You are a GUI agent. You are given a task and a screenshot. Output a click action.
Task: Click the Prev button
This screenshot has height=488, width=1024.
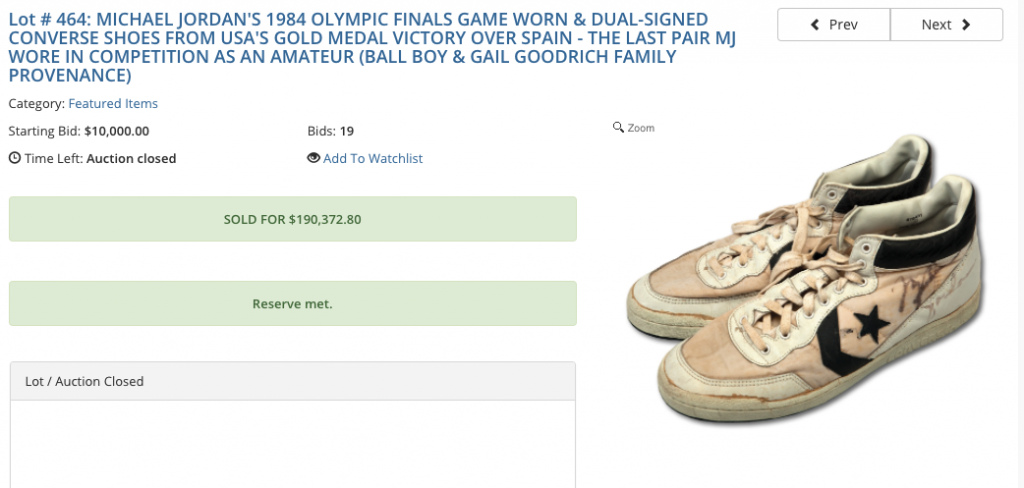click(x=833, y=25)
